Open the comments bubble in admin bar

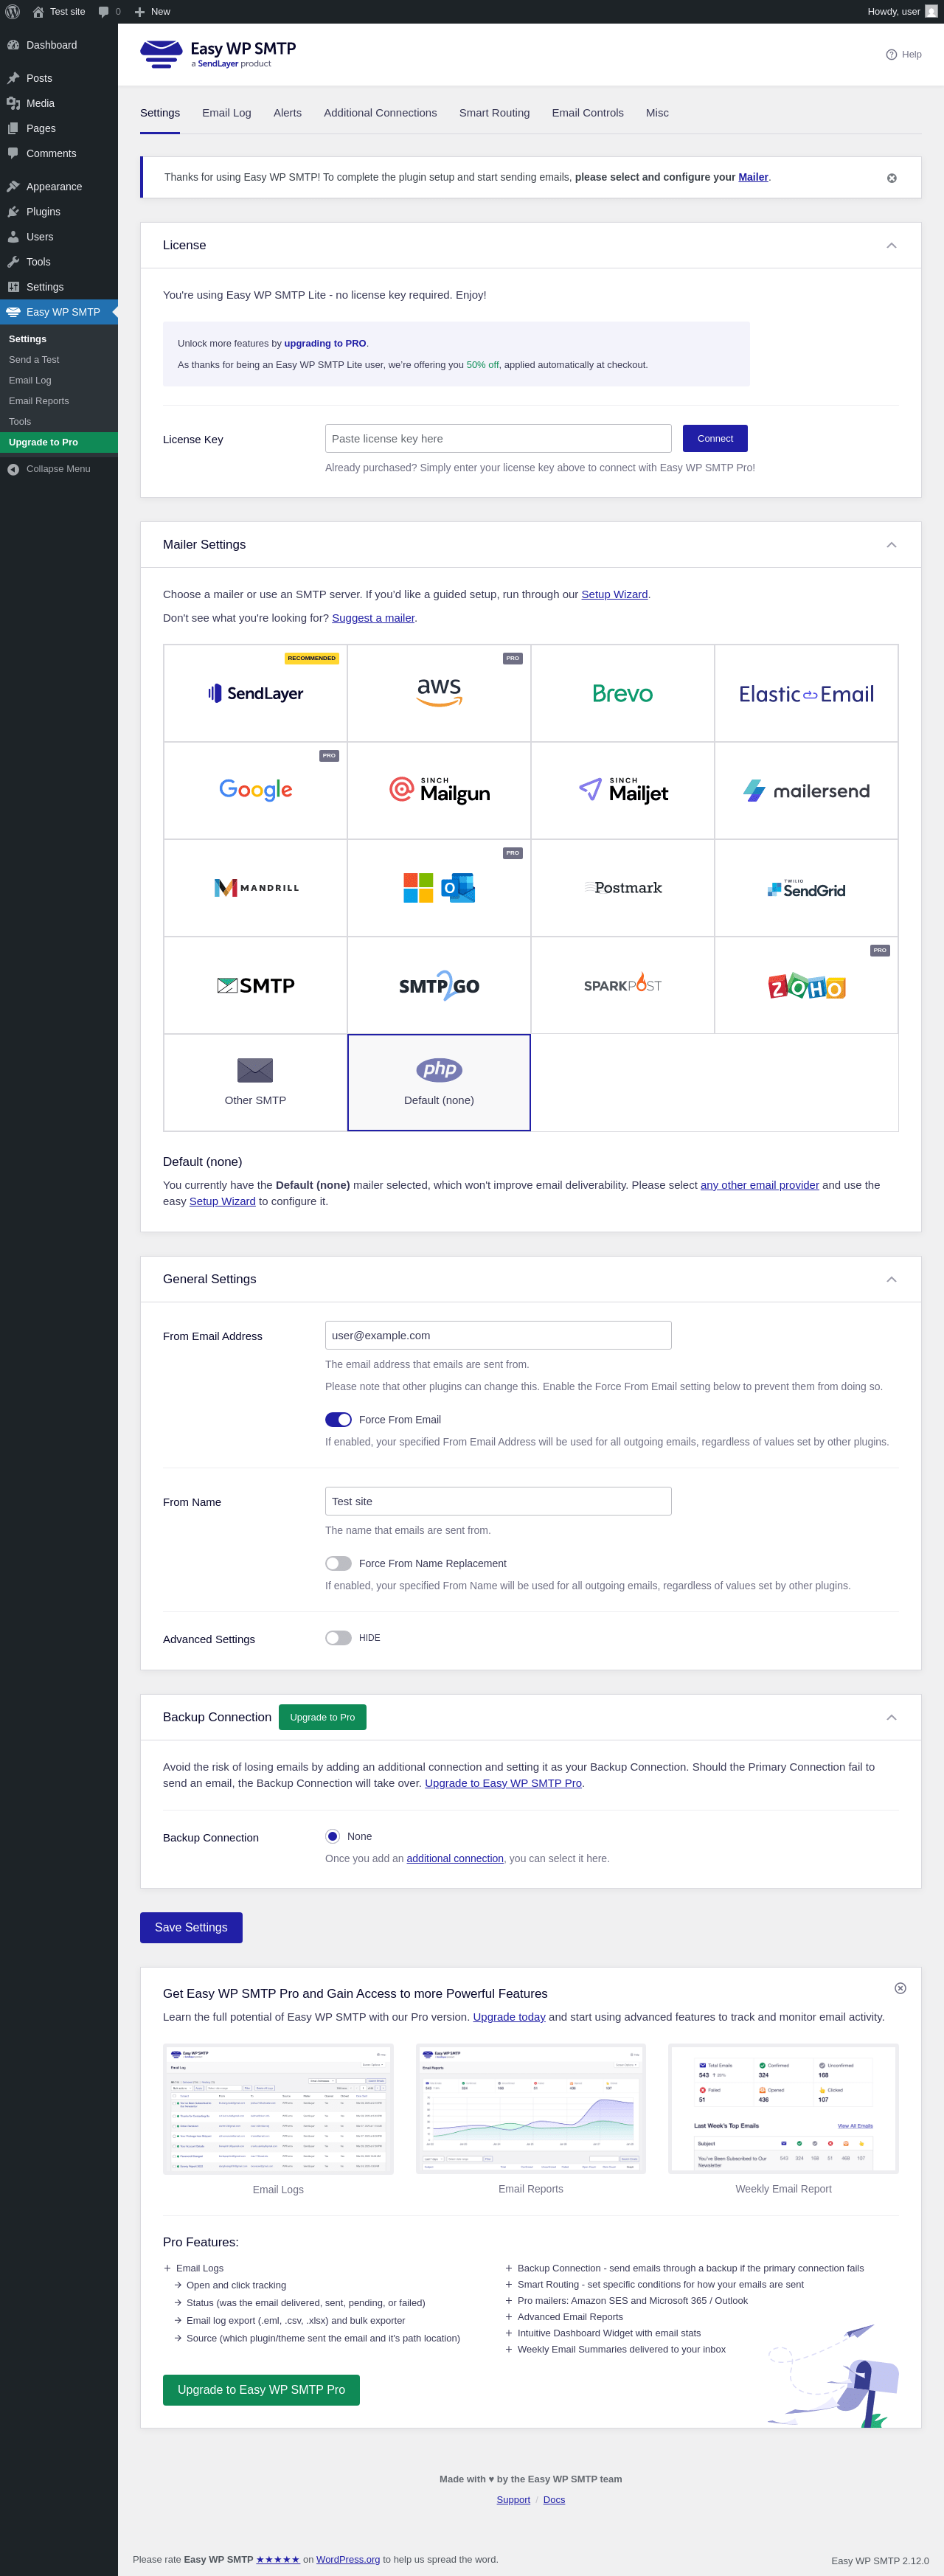pos(109,11)
